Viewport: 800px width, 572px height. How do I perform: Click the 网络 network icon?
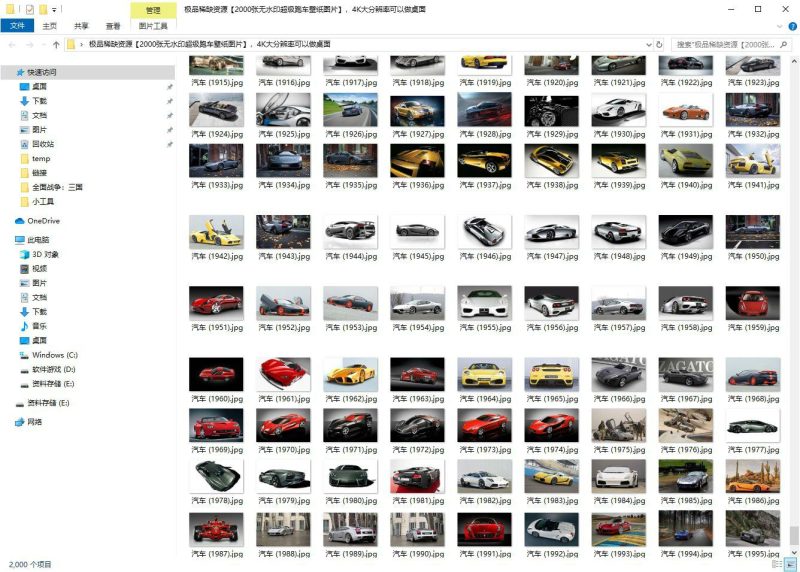pyautogui.click(x=35, y=422)
